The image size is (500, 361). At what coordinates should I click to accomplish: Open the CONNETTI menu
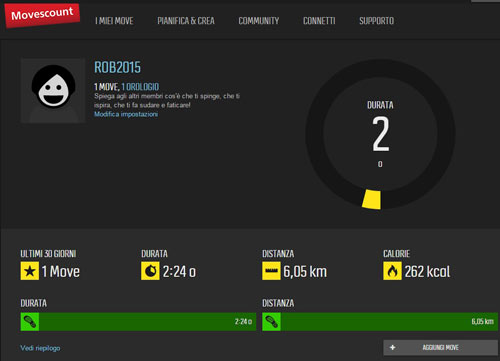[x=319, y=21]
